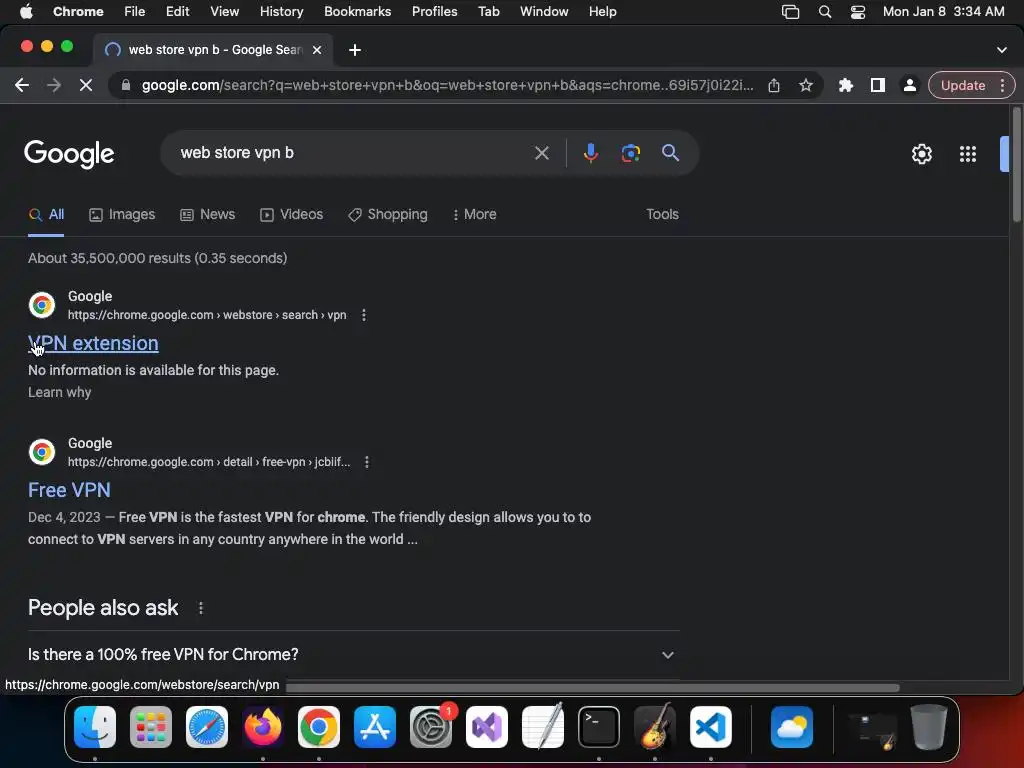Open Safari from the Dock

[207, 727]
